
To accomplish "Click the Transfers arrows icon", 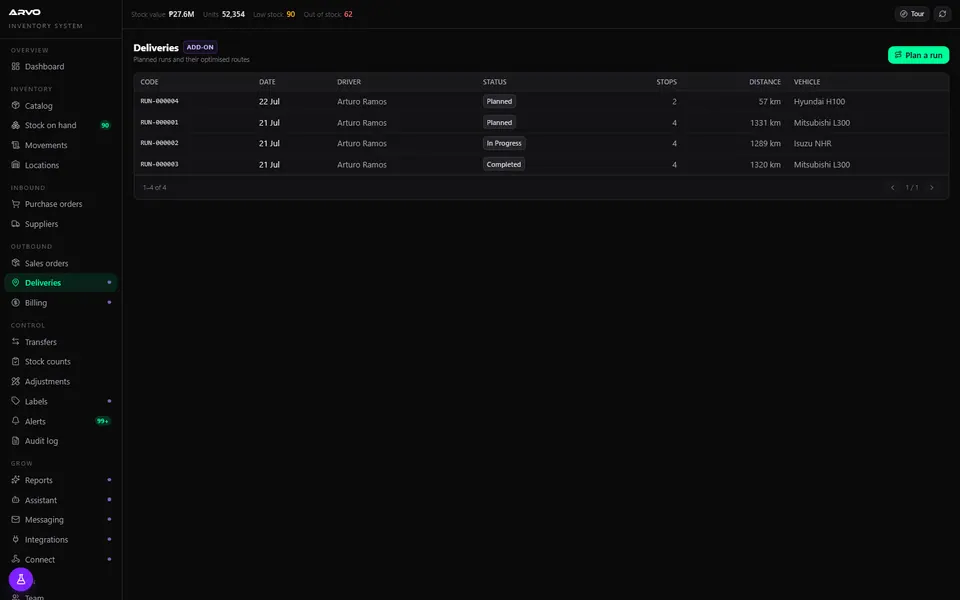I will pos(16,342).
